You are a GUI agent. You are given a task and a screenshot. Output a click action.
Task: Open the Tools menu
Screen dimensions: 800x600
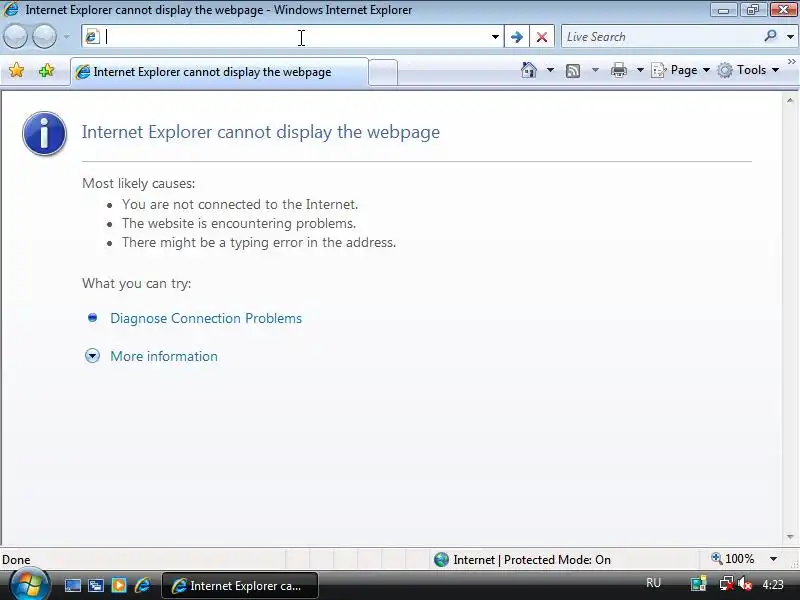pyautogui.click(x=748, y=70)
